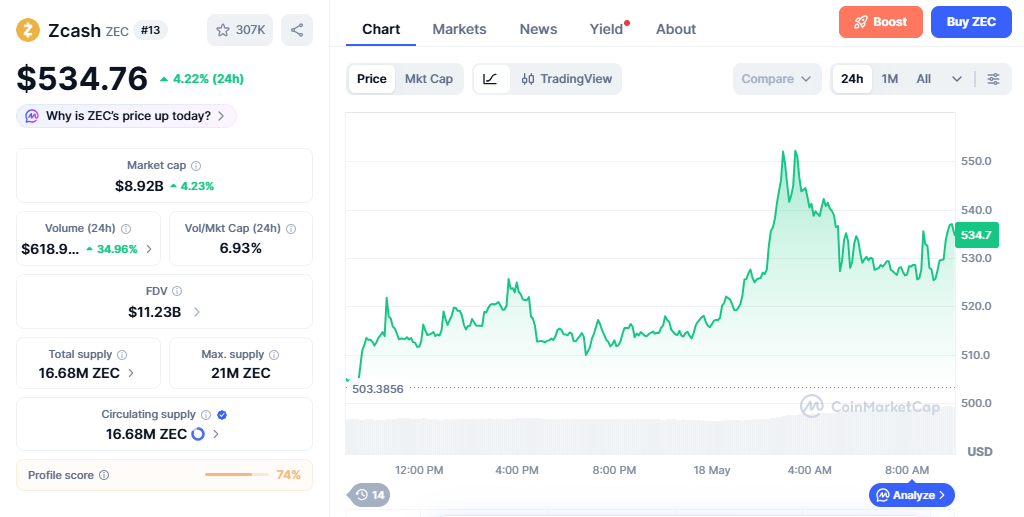1024x517 pixels.
Task: Open 'Why is ZEC's price up today?'
Action: point(127,116)
